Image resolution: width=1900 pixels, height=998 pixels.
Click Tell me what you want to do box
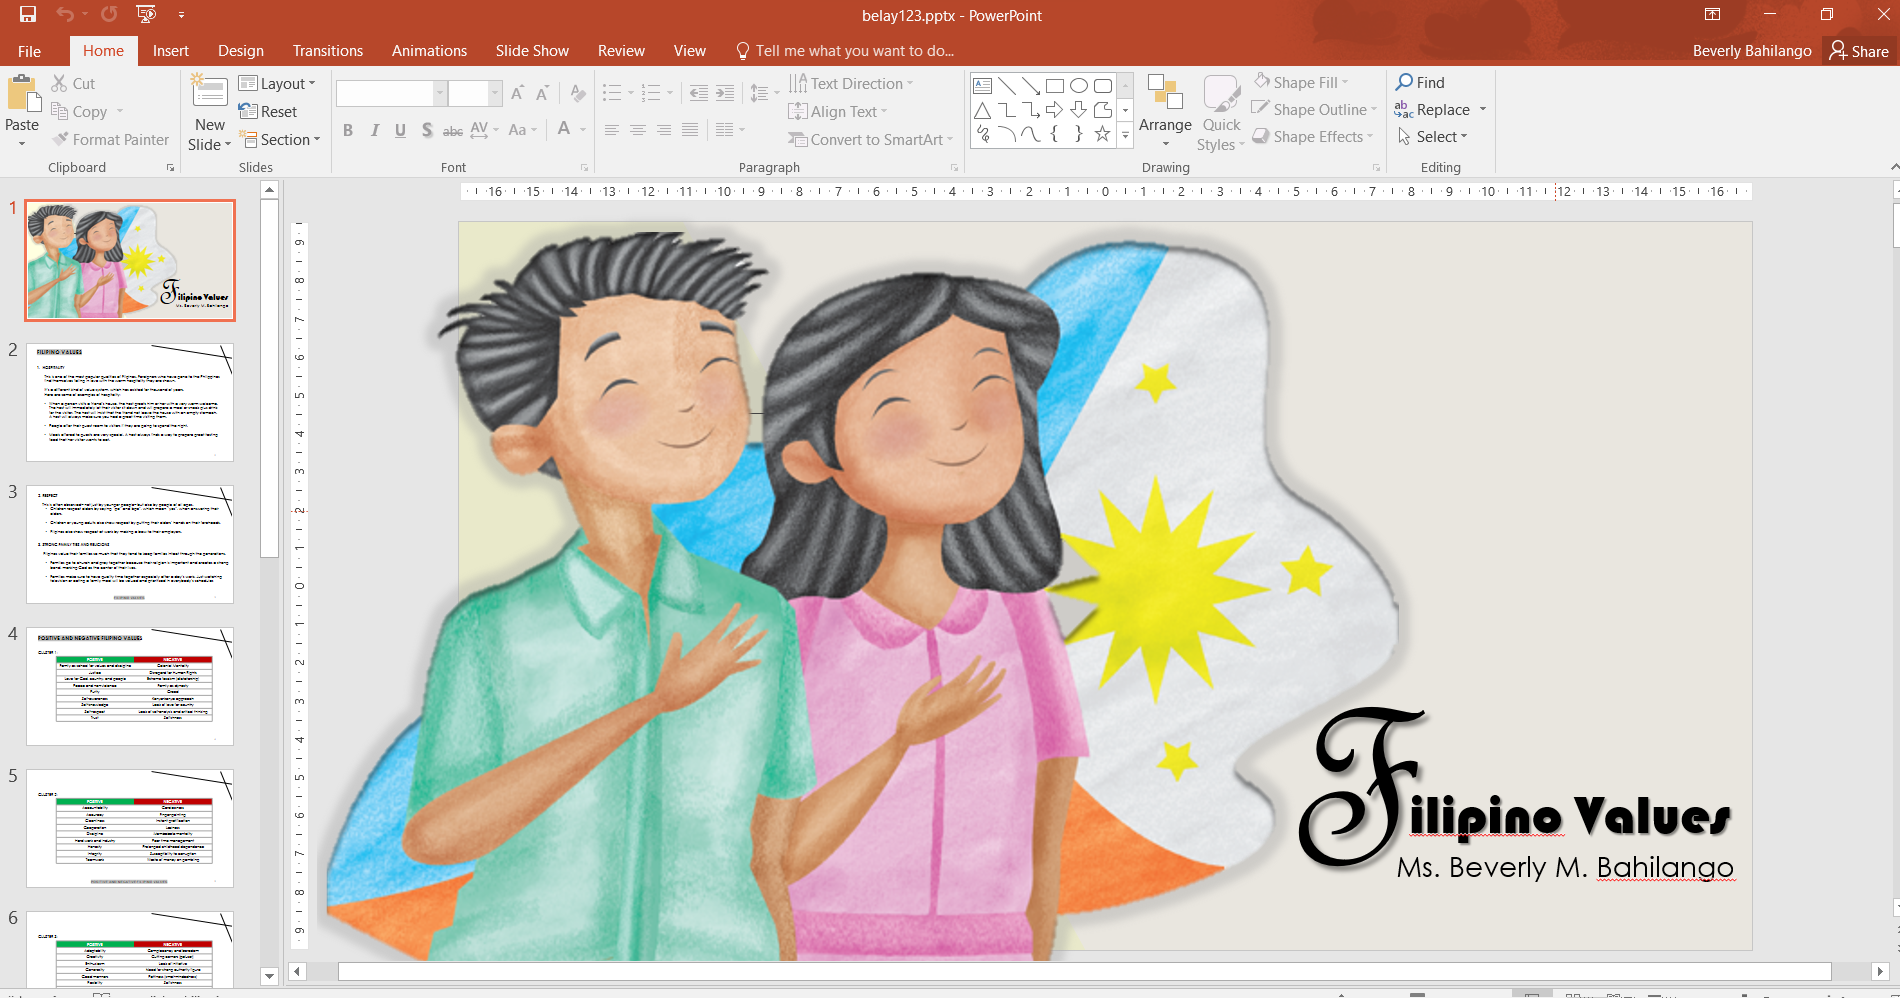pyautogui.click(x=846, y=51)
